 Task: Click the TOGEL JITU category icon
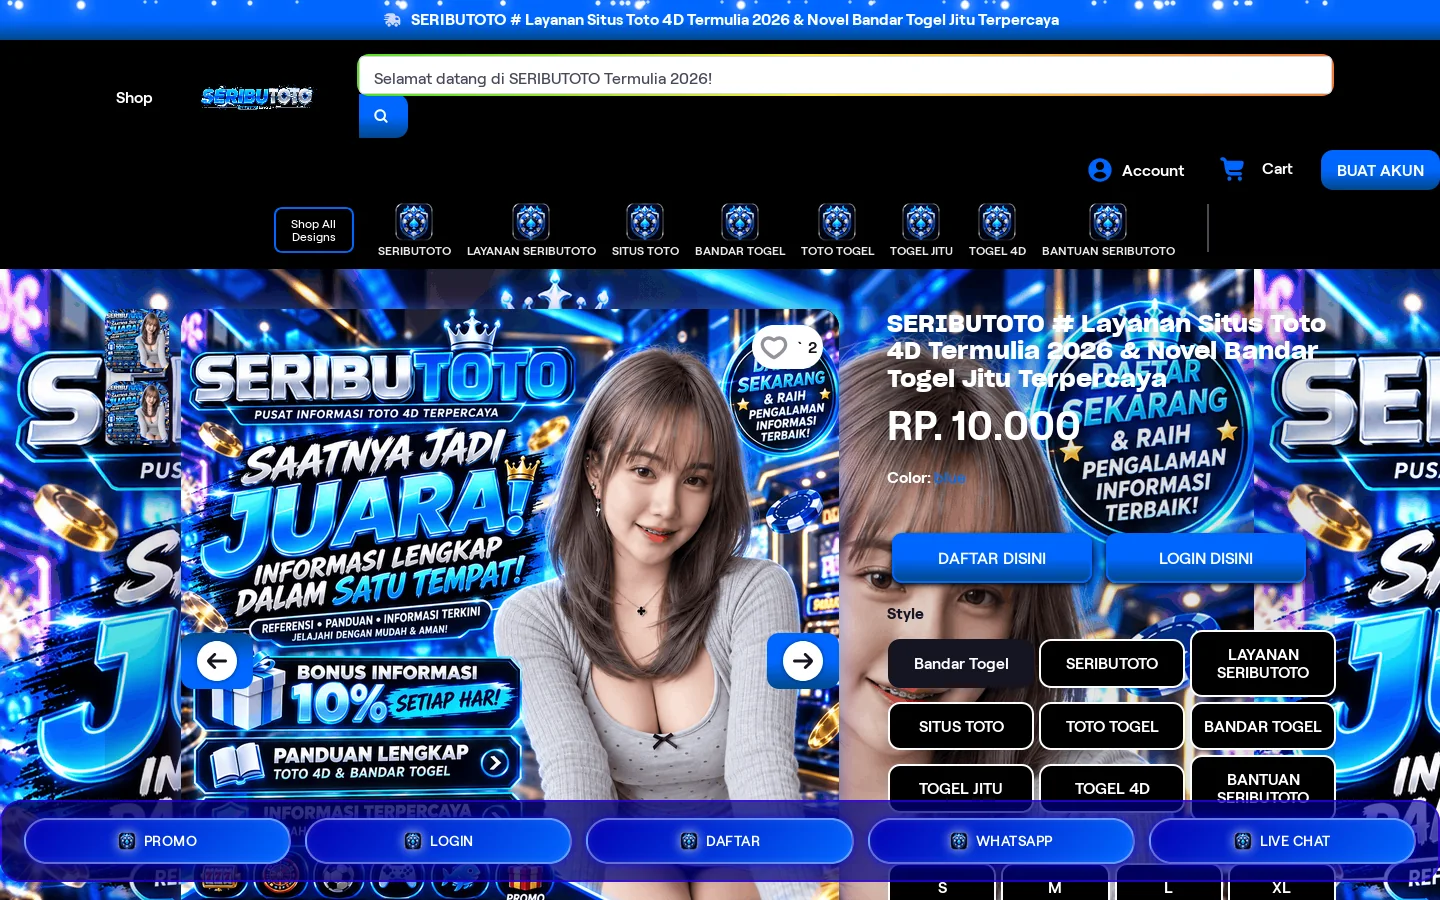pos(921,222)
